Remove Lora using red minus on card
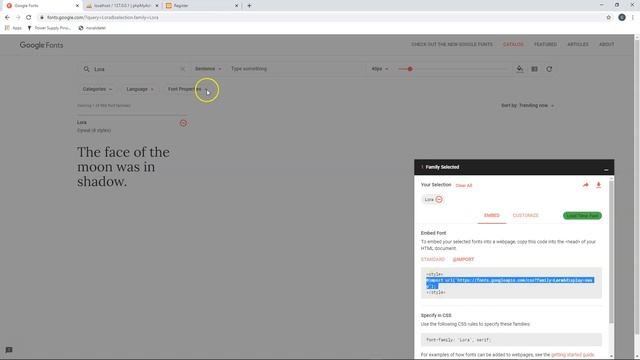This screenshot has height=360, width=640. [183, 123]
